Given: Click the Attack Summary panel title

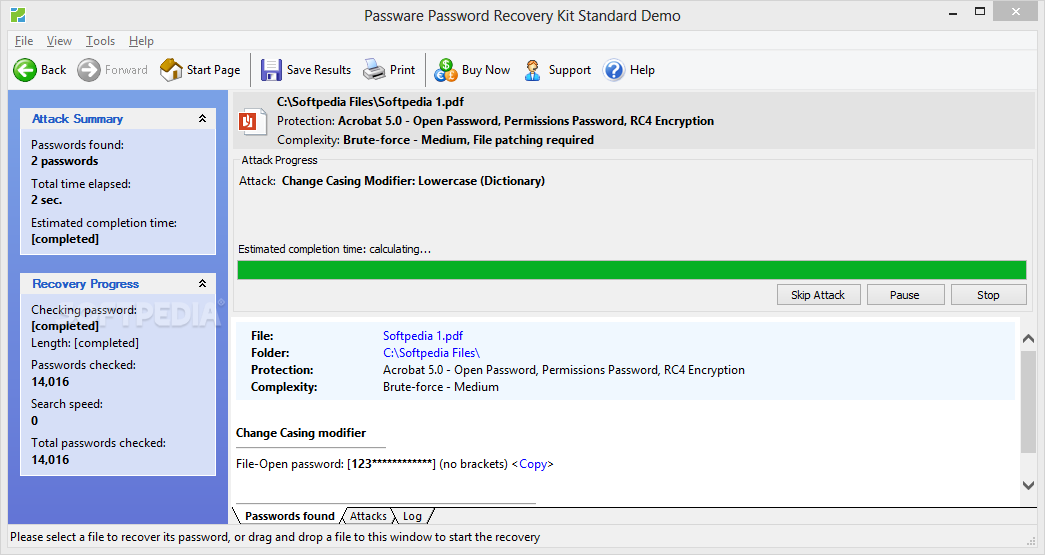Looking at the screenshot, I should click(77, 119).
